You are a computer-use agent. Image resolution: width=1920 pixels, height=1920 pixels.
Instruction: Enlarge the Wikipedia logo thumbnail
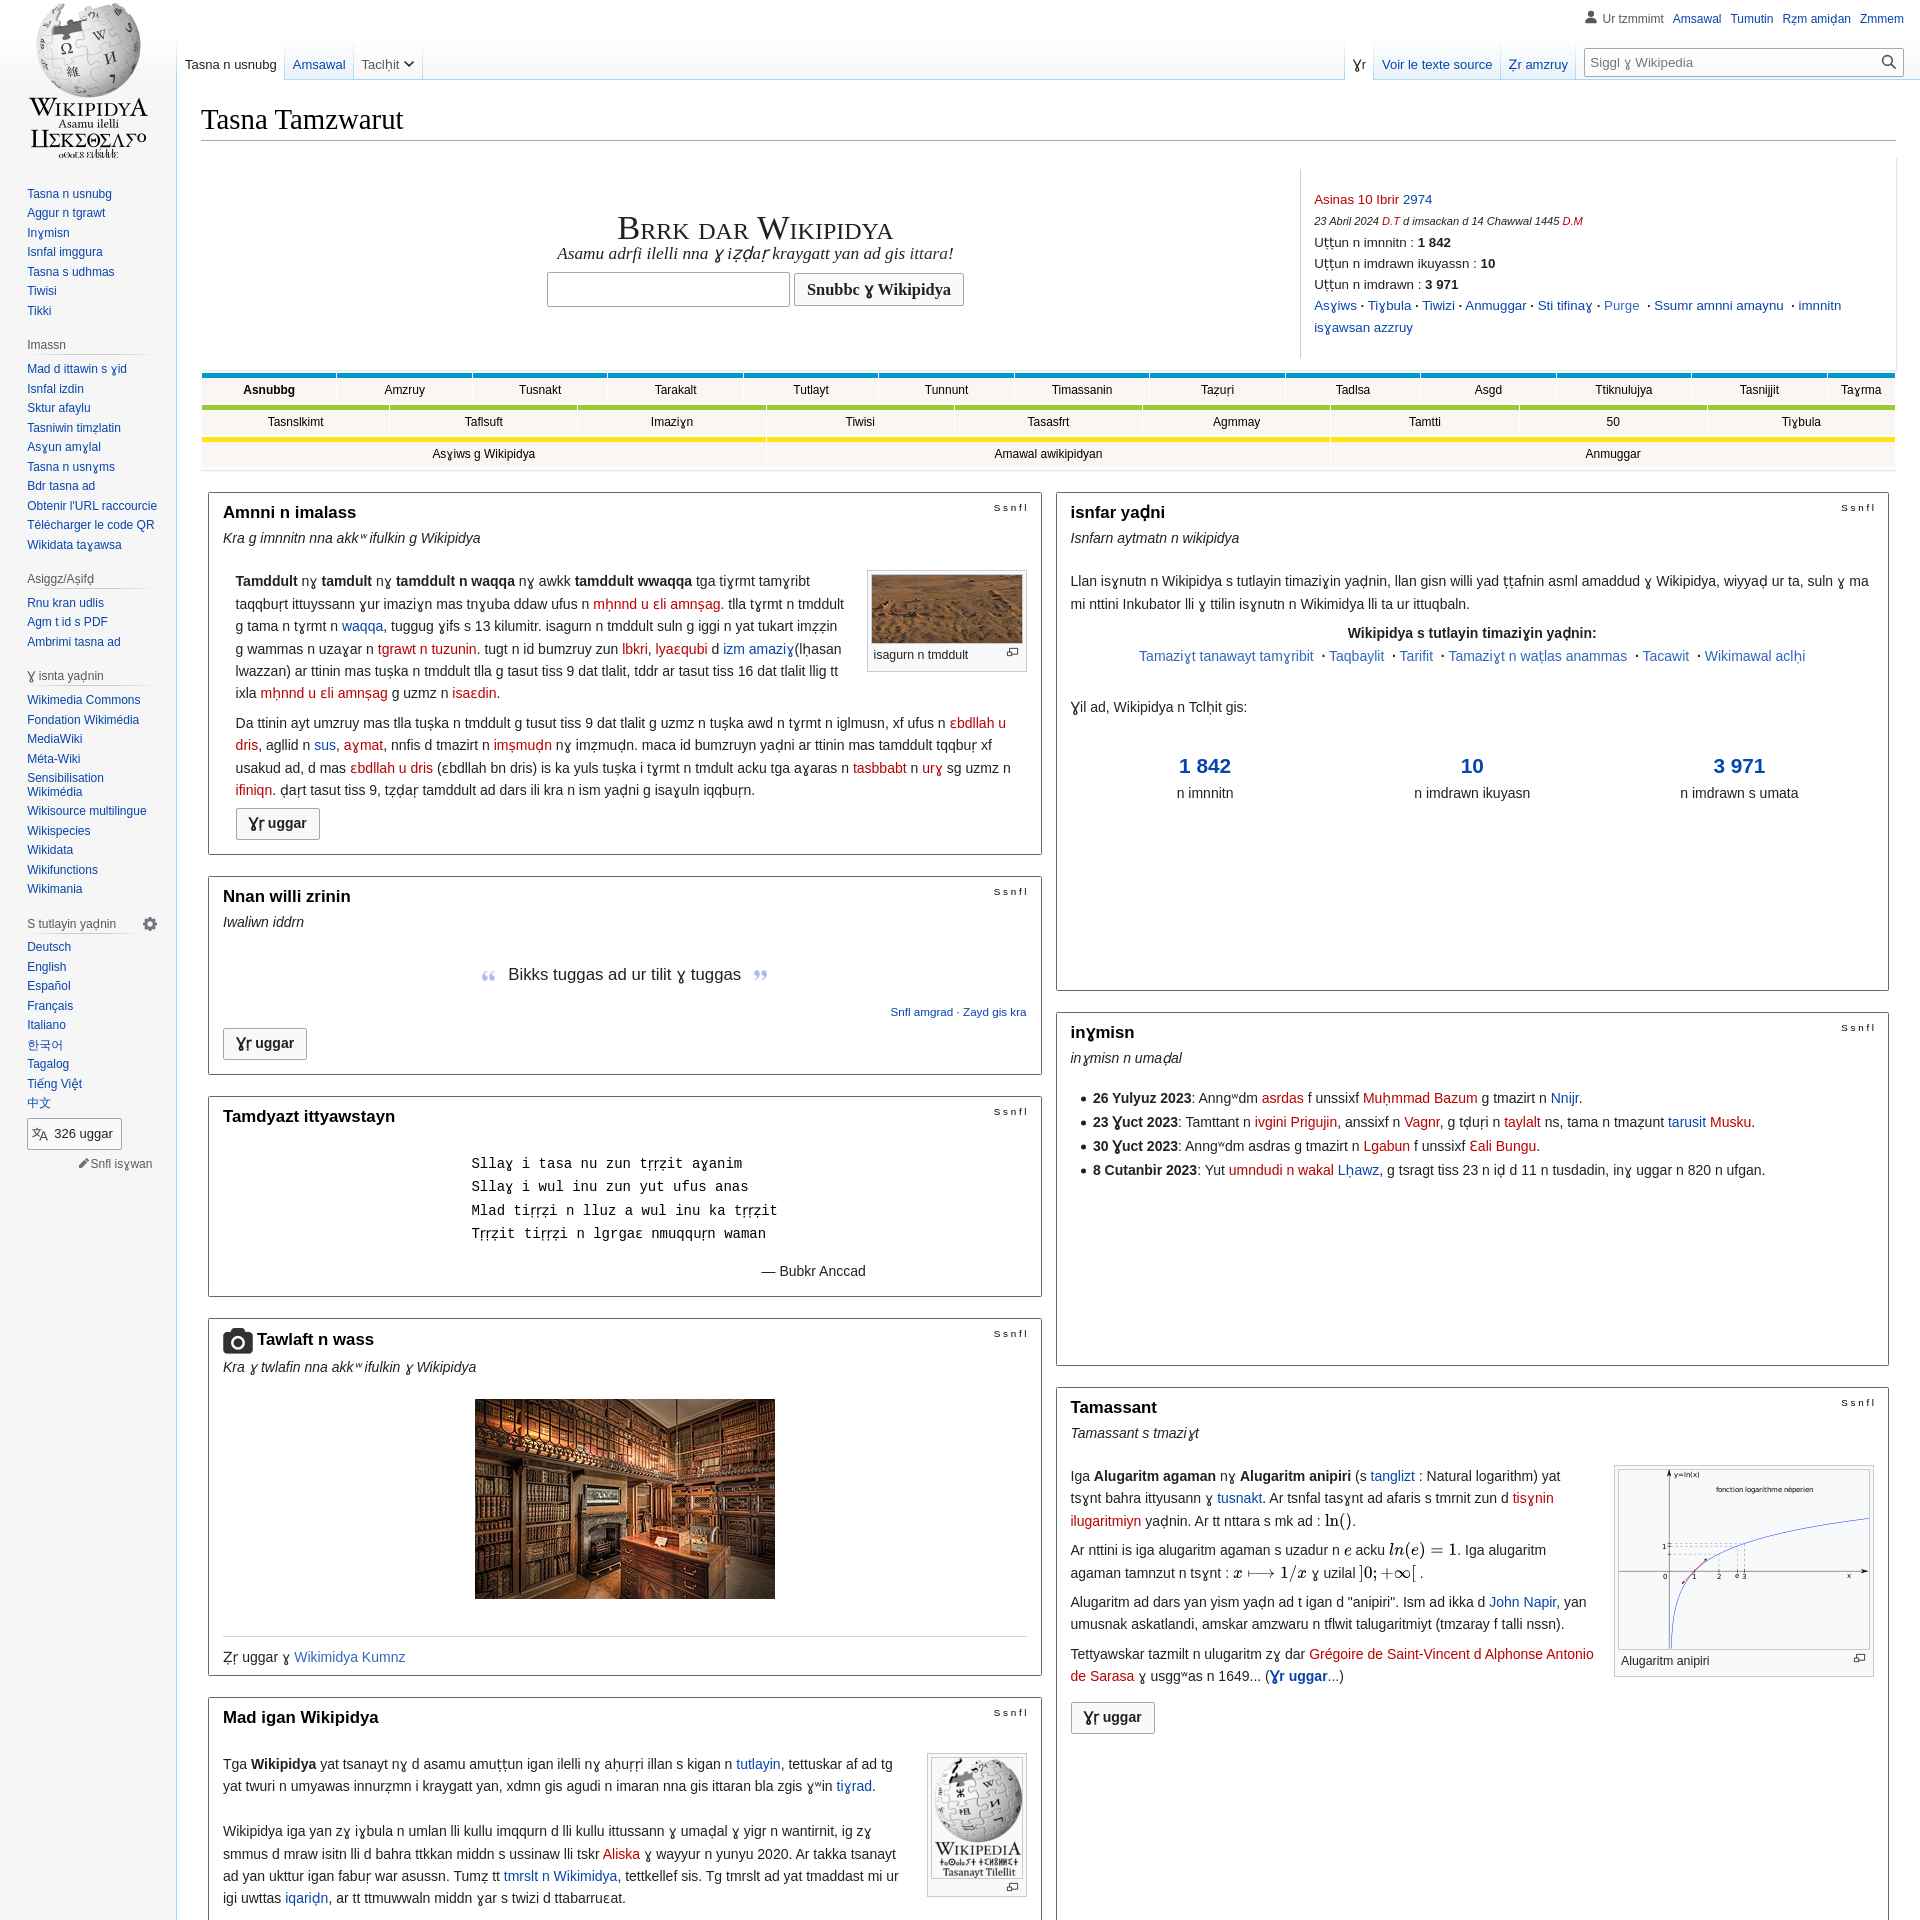[x=1012, y=1887]
